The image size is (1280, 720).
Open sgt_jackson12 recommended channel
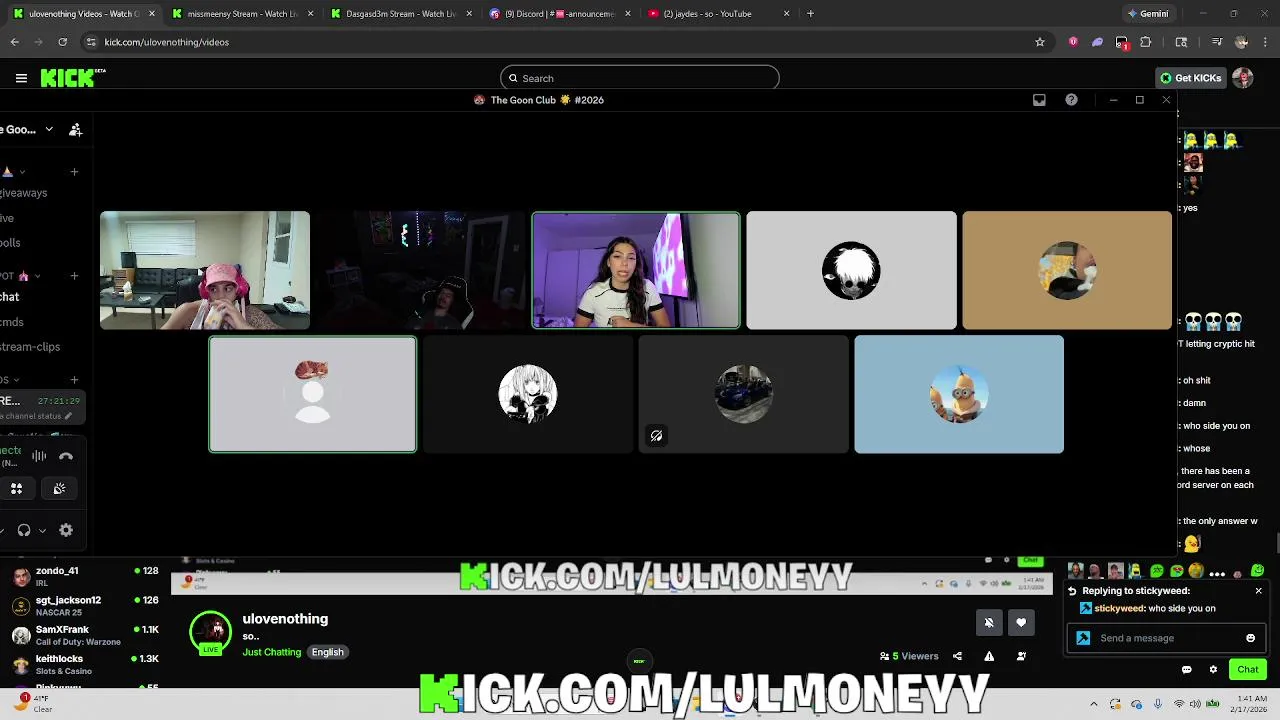pos(83,606)
